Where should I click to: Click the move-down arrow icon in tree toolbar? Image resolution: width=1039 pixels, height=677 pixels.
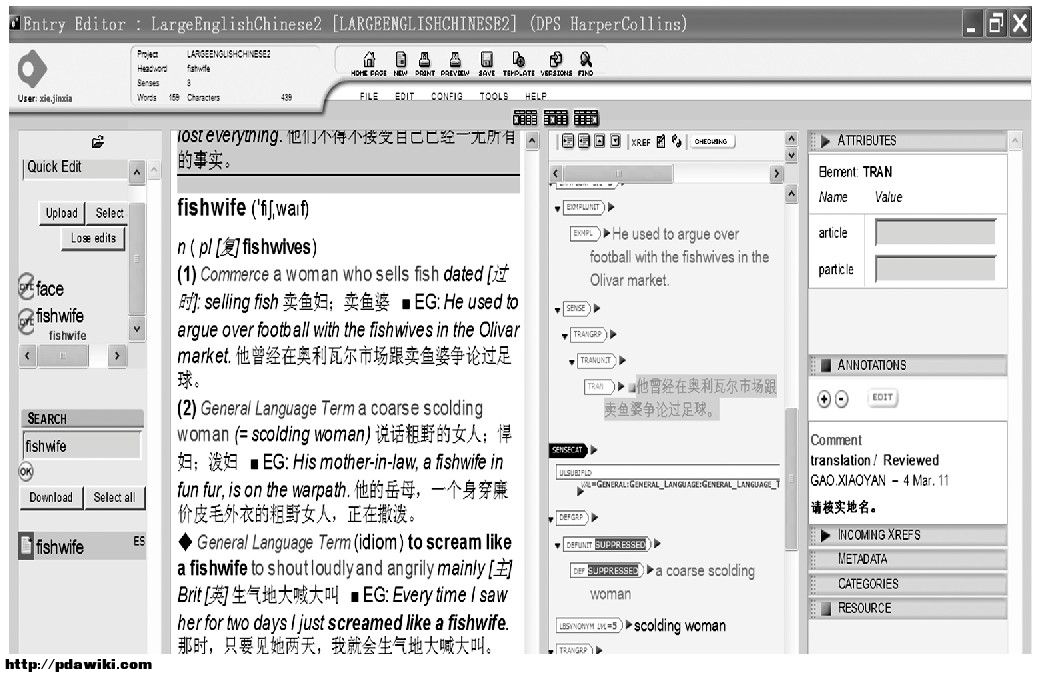pos(616,141)
